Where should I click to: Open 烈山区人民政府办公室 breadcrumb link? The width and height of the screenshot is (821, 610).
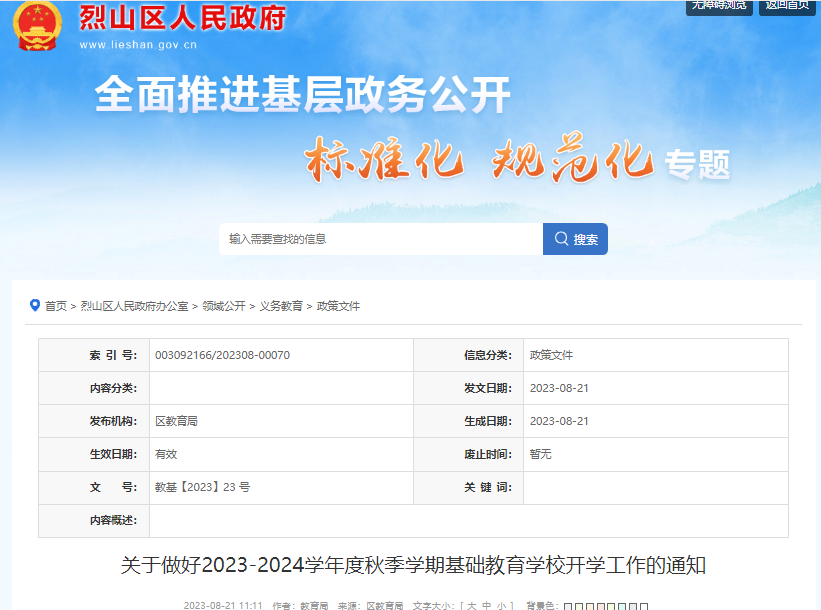click(134, 306)
